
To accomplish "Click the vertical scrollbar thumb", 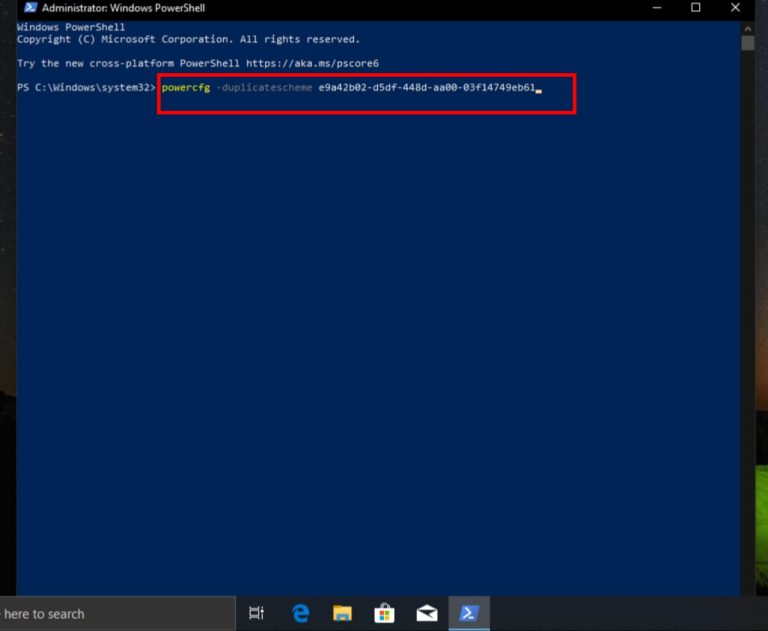I will [x=747, y=43].
